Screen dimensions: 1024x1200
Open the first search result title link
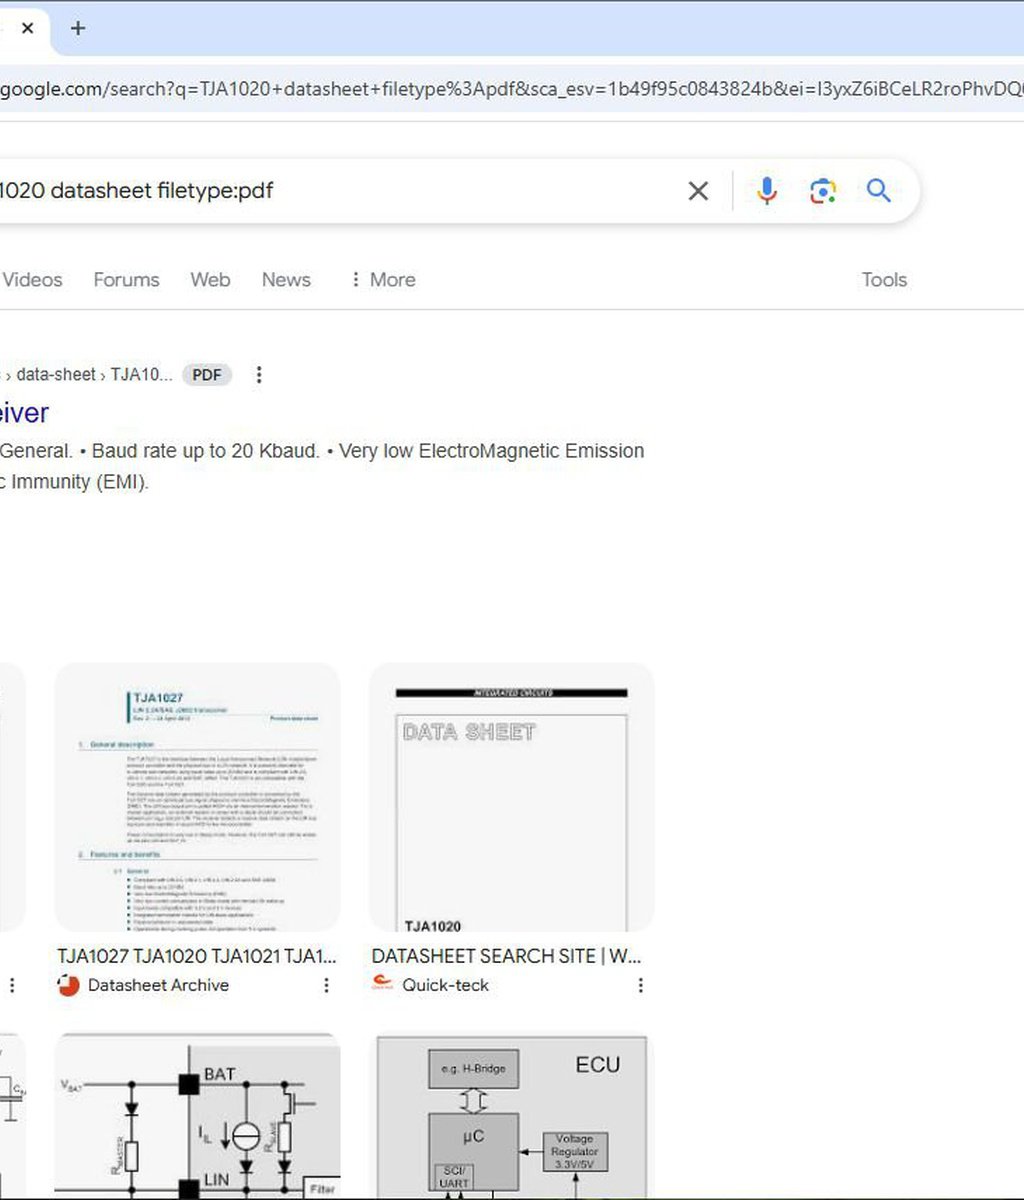(x=24, y=413)
